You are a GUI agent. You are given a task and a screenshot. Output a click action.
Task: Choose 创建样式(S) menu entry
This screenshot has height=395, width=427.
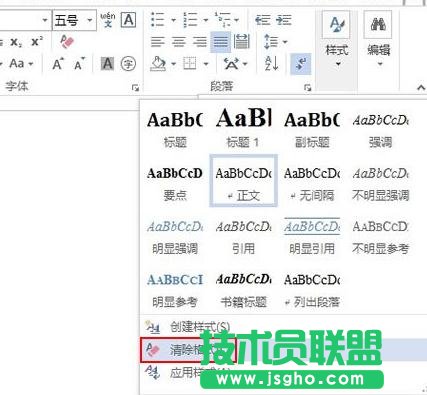coord(283,327)
